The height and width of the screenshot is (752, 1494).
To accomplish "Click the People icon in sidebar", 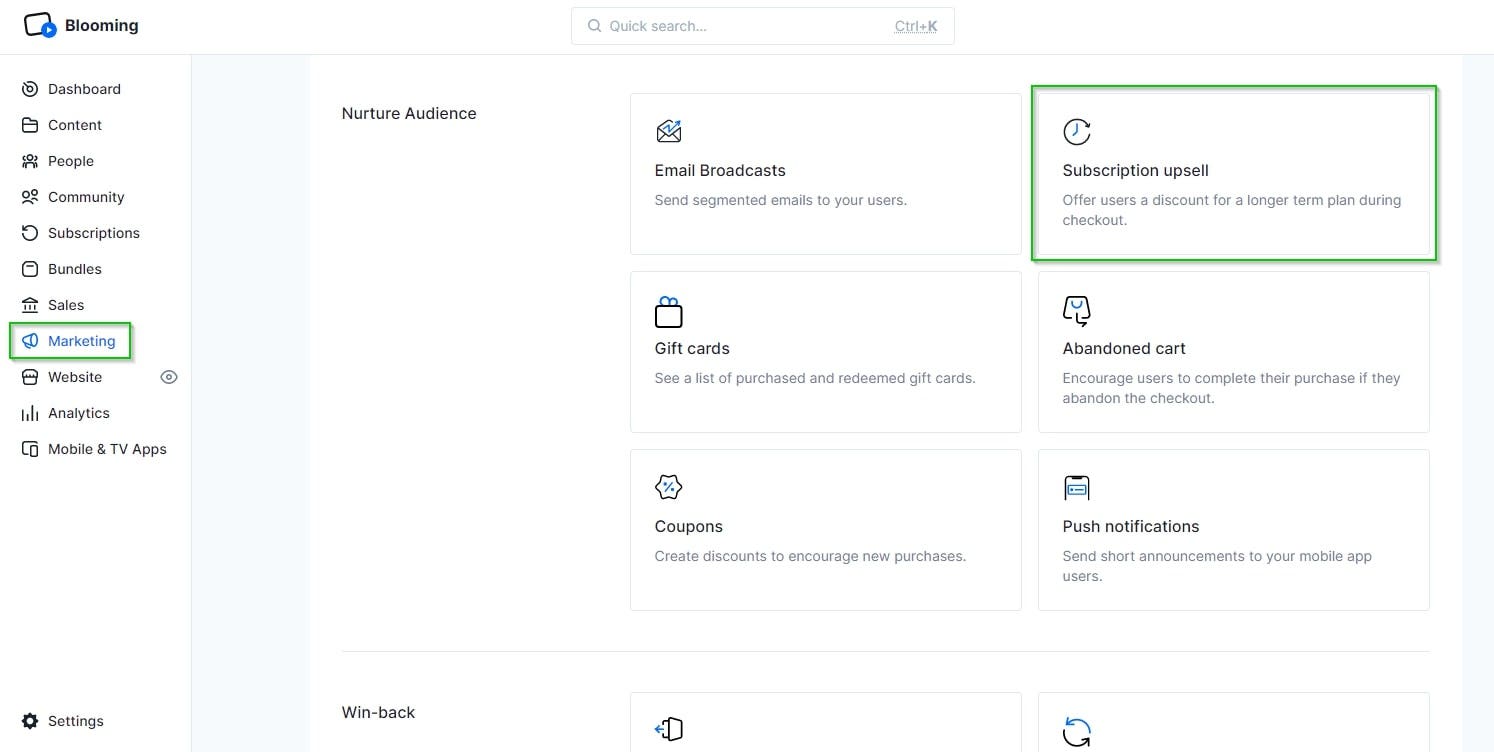I will (30, 161).
